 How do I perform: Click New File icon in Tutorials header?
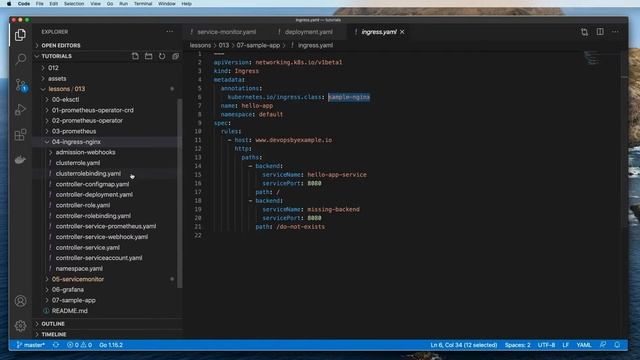click(x=135, y=56)
